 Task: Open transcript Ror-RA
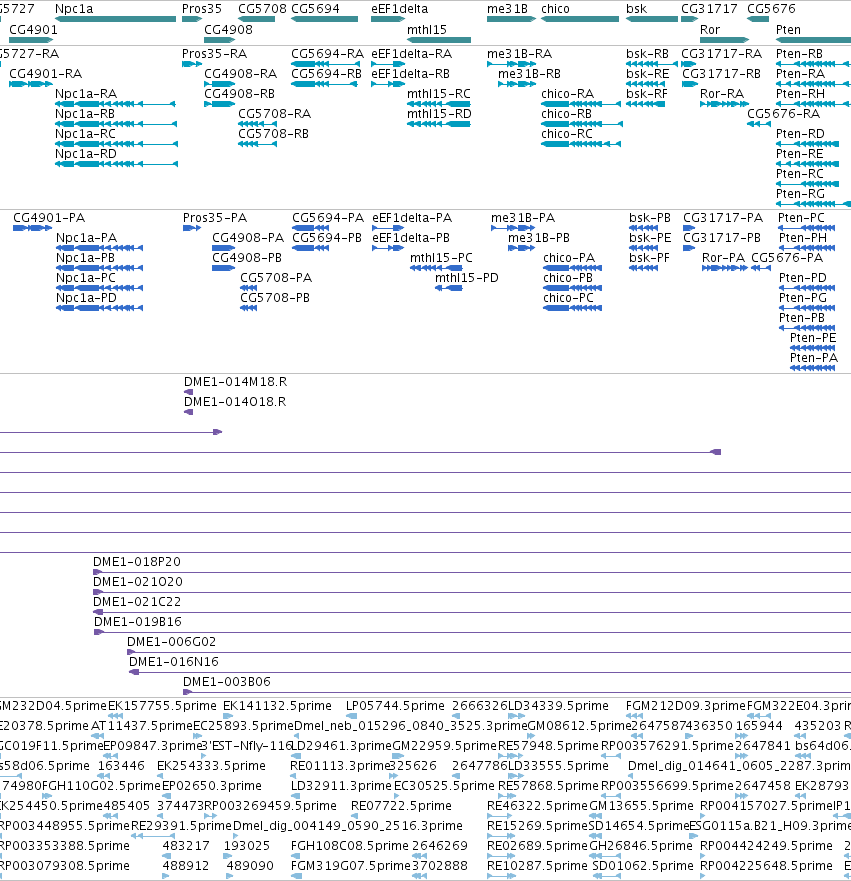tap(722, 94)
